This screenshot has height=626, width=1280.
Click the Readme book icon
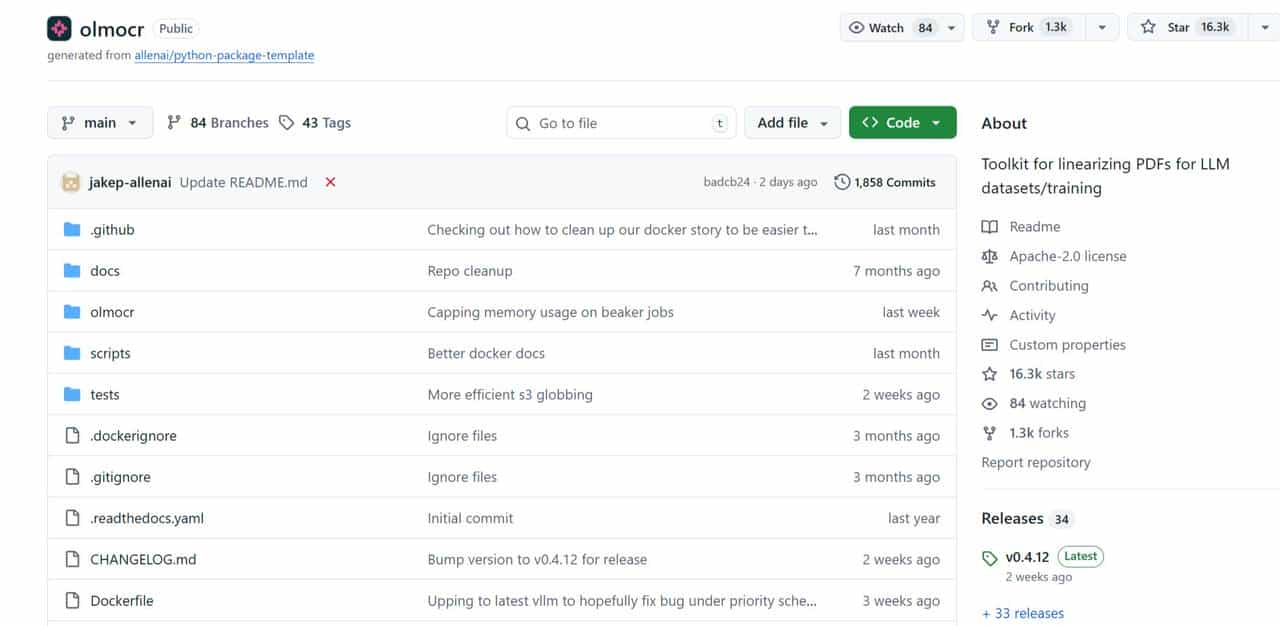[990, 227]
